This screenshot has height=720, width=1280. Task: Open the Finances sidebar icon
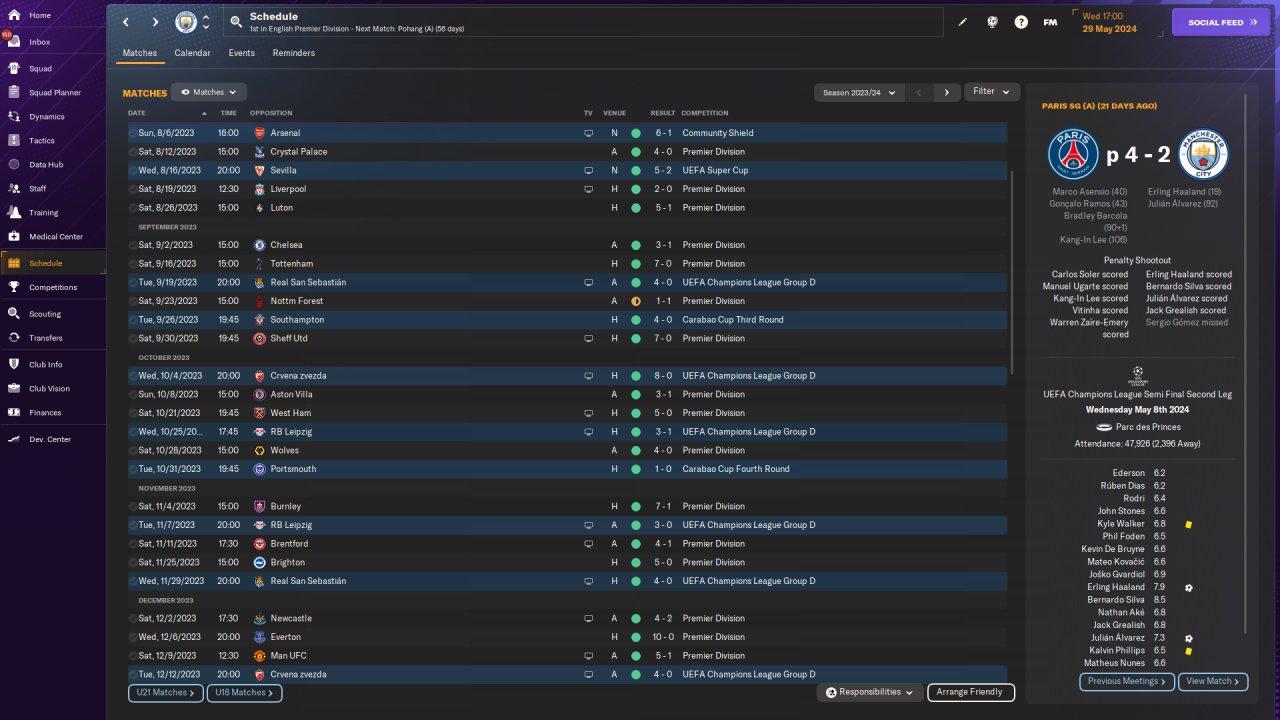14,413
